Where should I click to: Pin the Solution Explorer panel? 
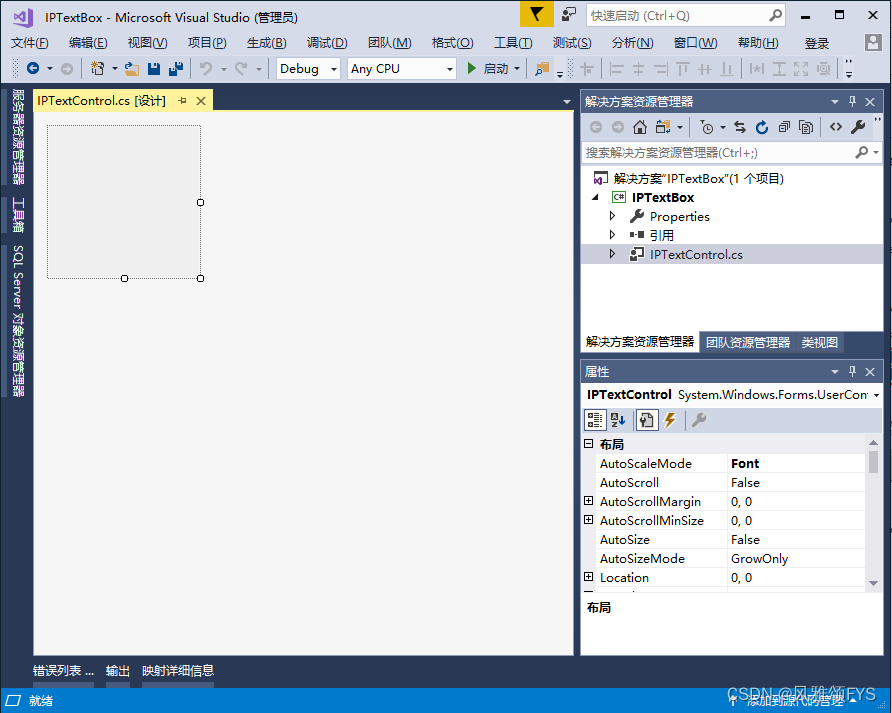point(852,100)
